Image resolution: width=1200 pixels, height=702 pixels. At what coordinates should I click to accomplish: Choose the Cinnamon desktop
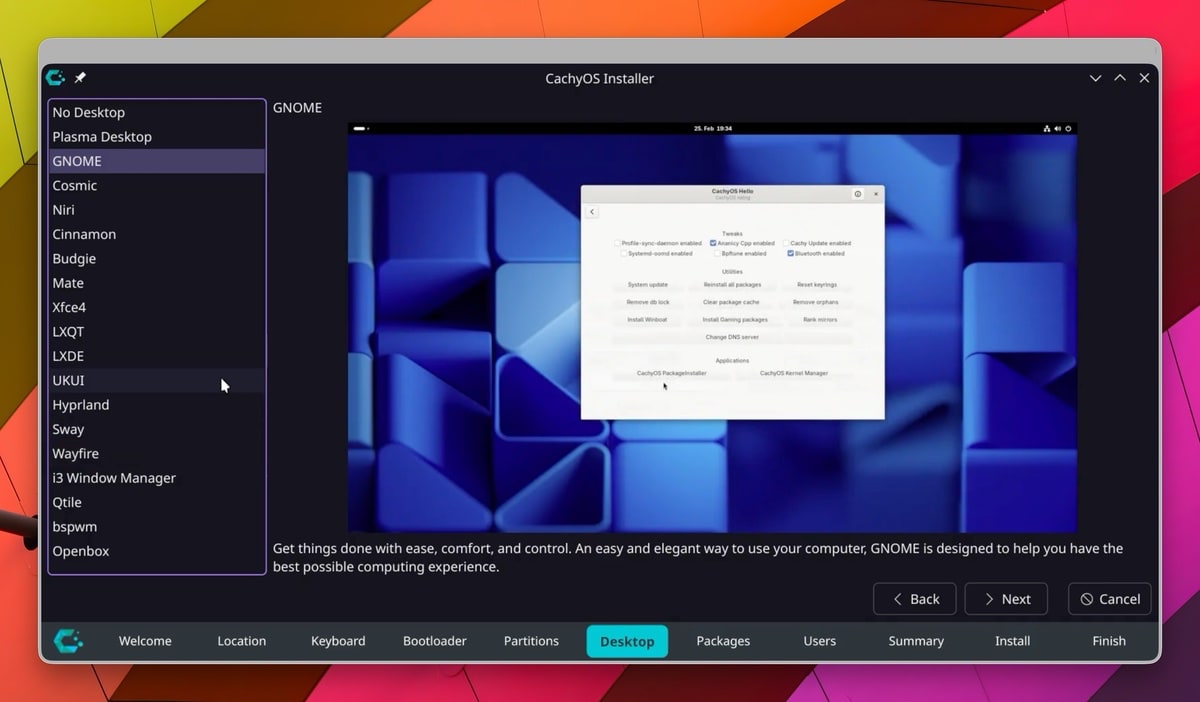[157, 234]
